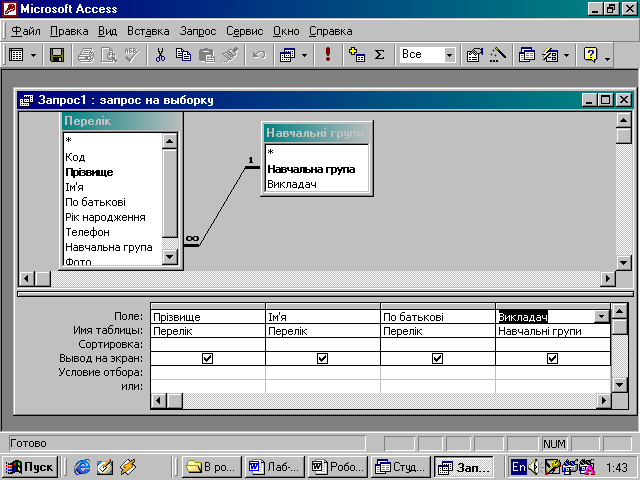Switch to 'В ро...' taskbar folder button
640x480 pixels.
(x=211, y=467)
